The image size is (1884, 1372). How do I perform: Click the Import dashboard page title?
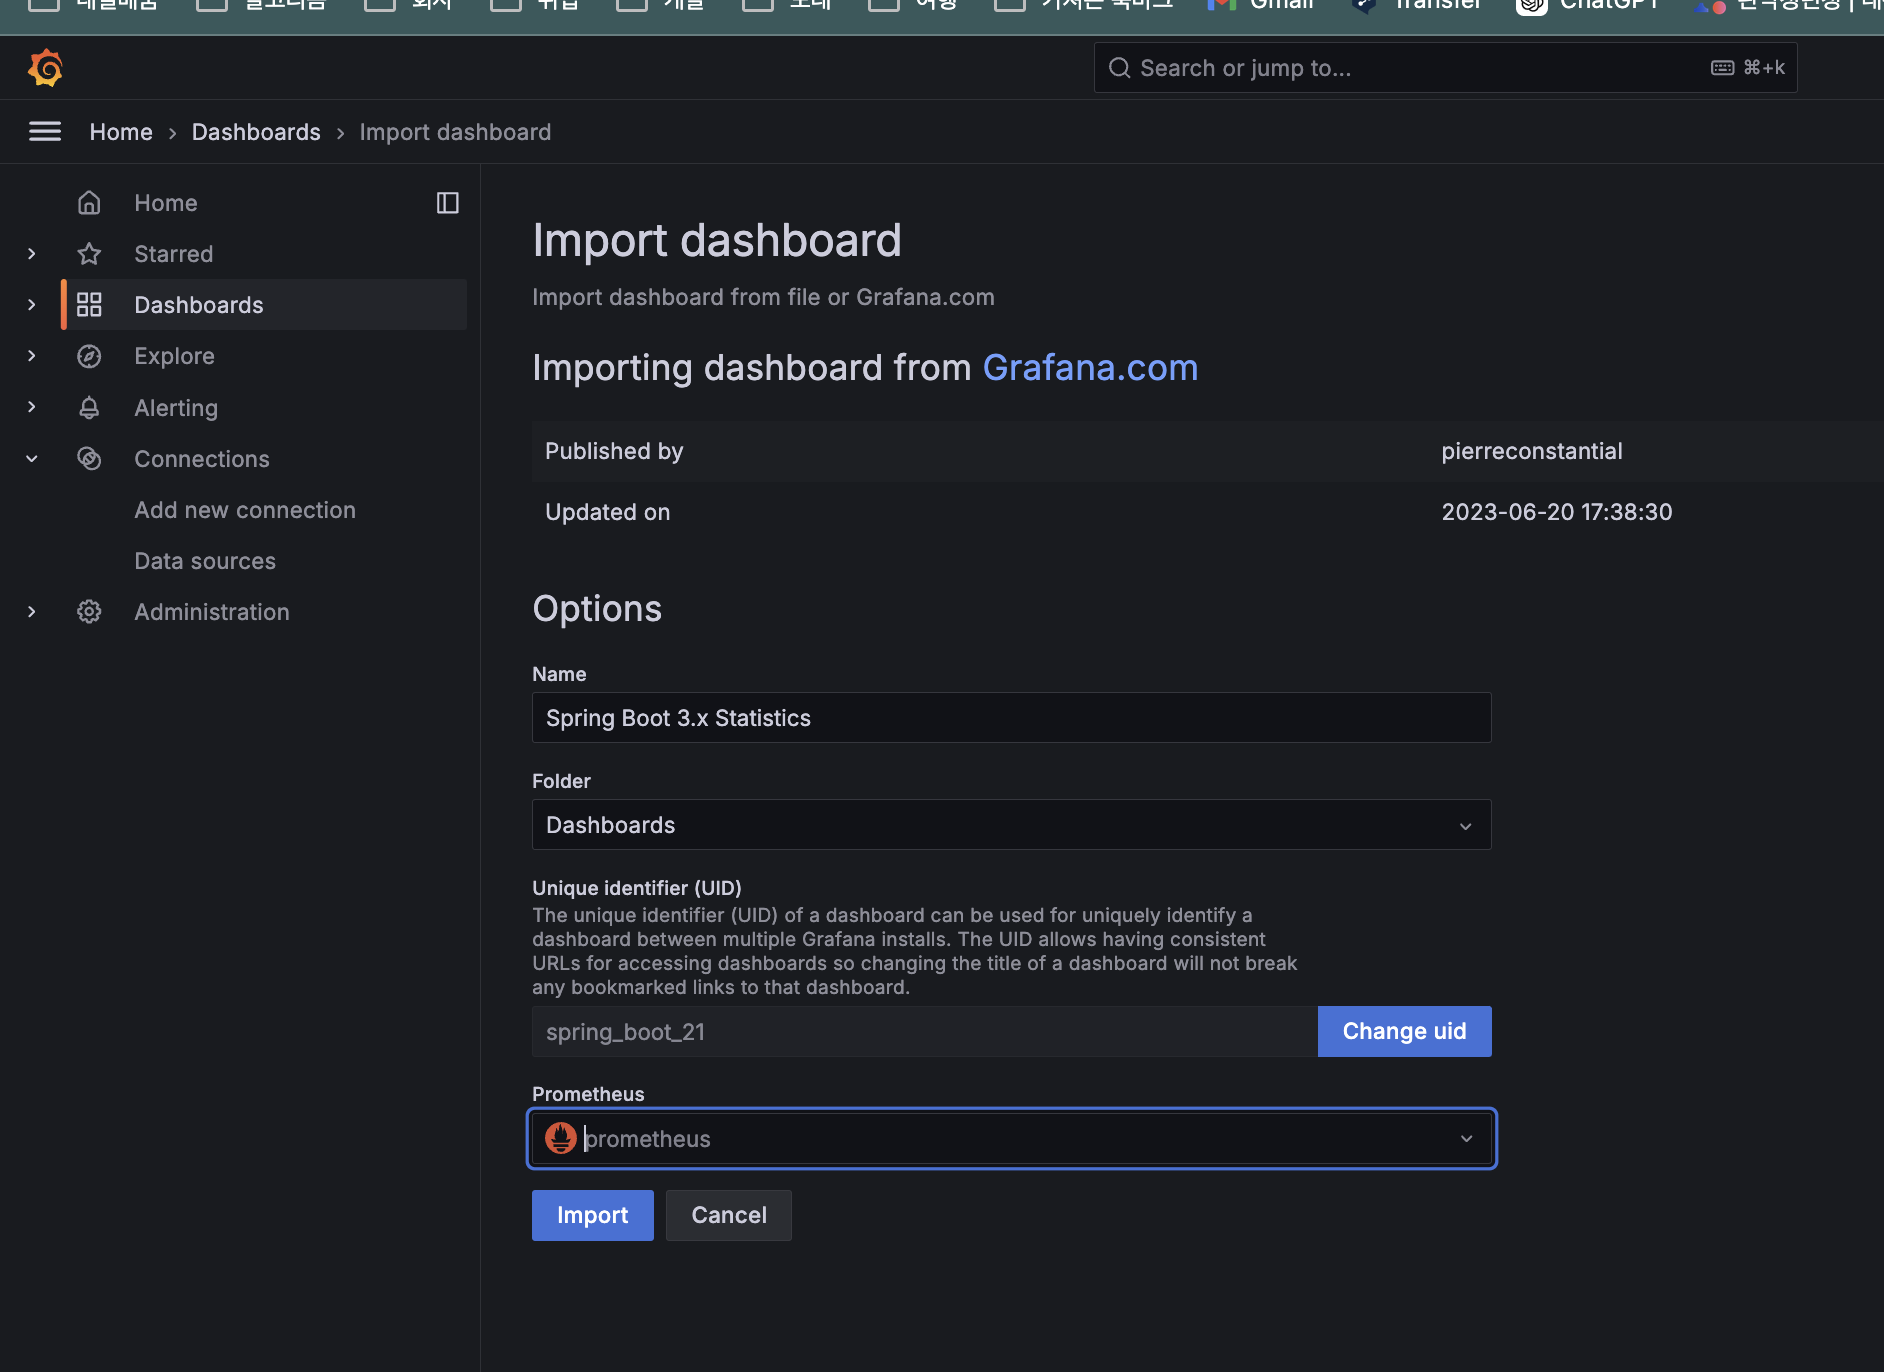[717, 240]
